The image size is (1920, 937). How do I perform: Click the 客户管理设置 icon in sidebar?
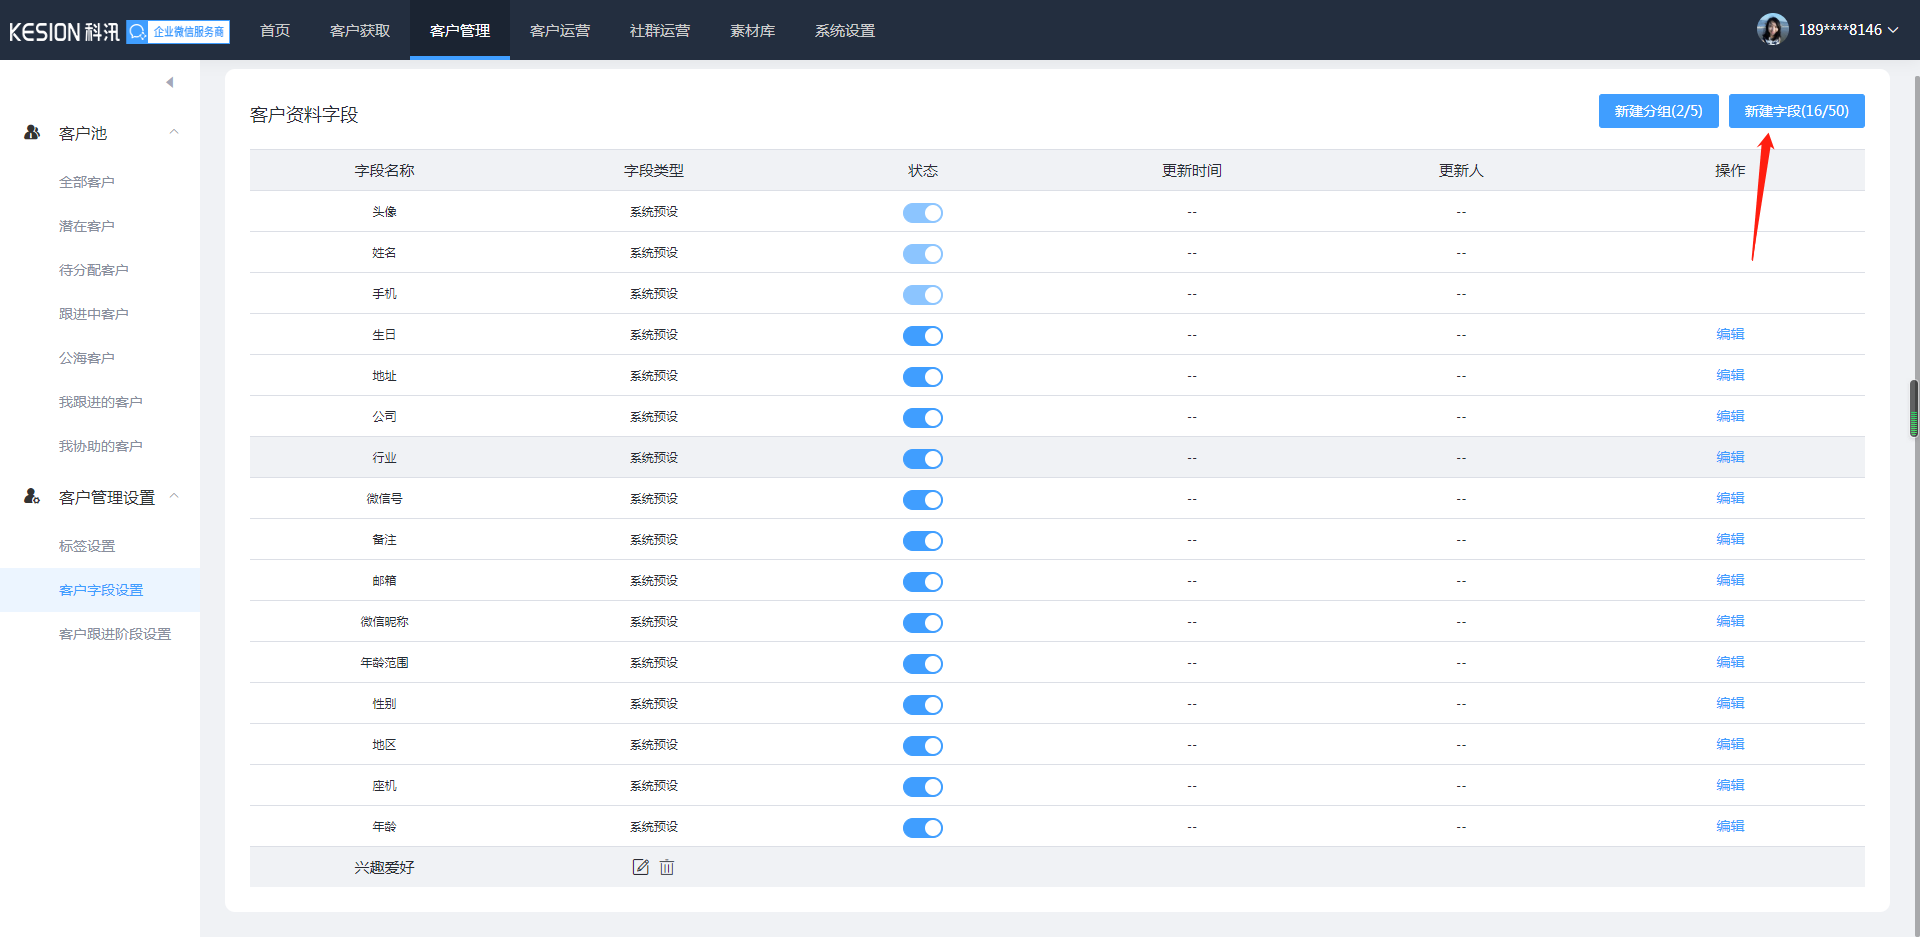[32, 496]
